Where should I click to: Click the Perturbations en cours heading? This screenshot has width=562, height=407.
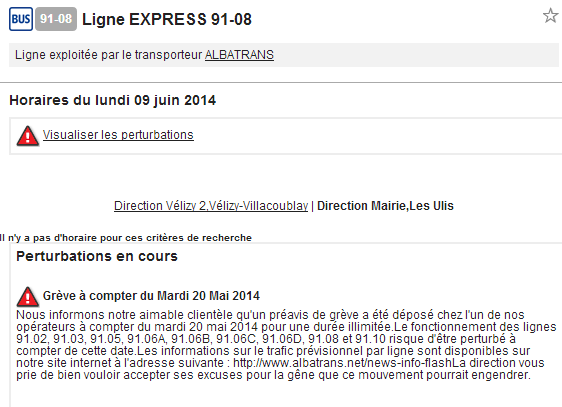(x=97, y=256)
